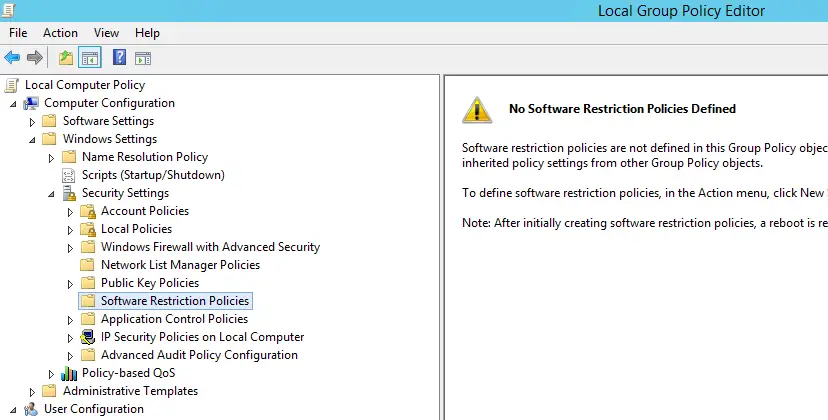Expand IP Security Policies on Local Computer
This screenshot has height=420, width=828.
click(70, 338)
